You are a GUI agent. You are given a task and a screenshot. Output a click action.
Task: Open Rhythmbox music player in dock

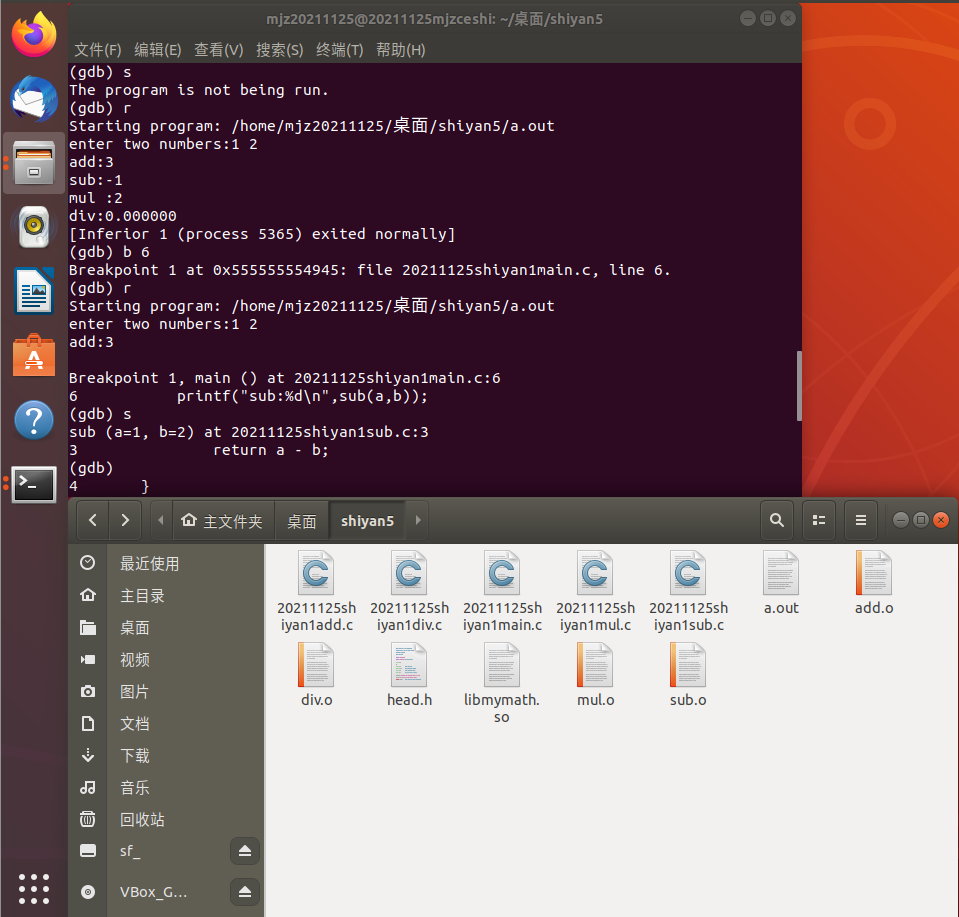[34, 227]
